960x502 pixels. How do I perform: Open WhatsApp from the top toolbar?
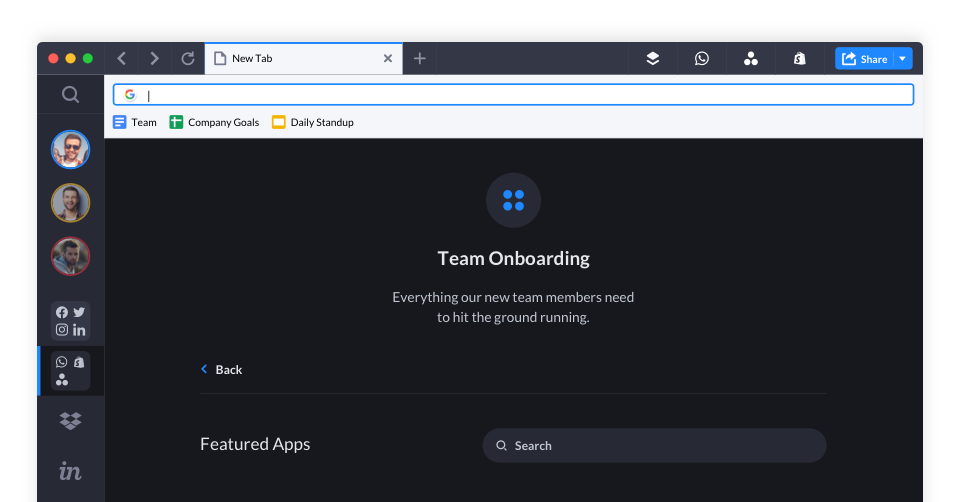coord(702,59)
